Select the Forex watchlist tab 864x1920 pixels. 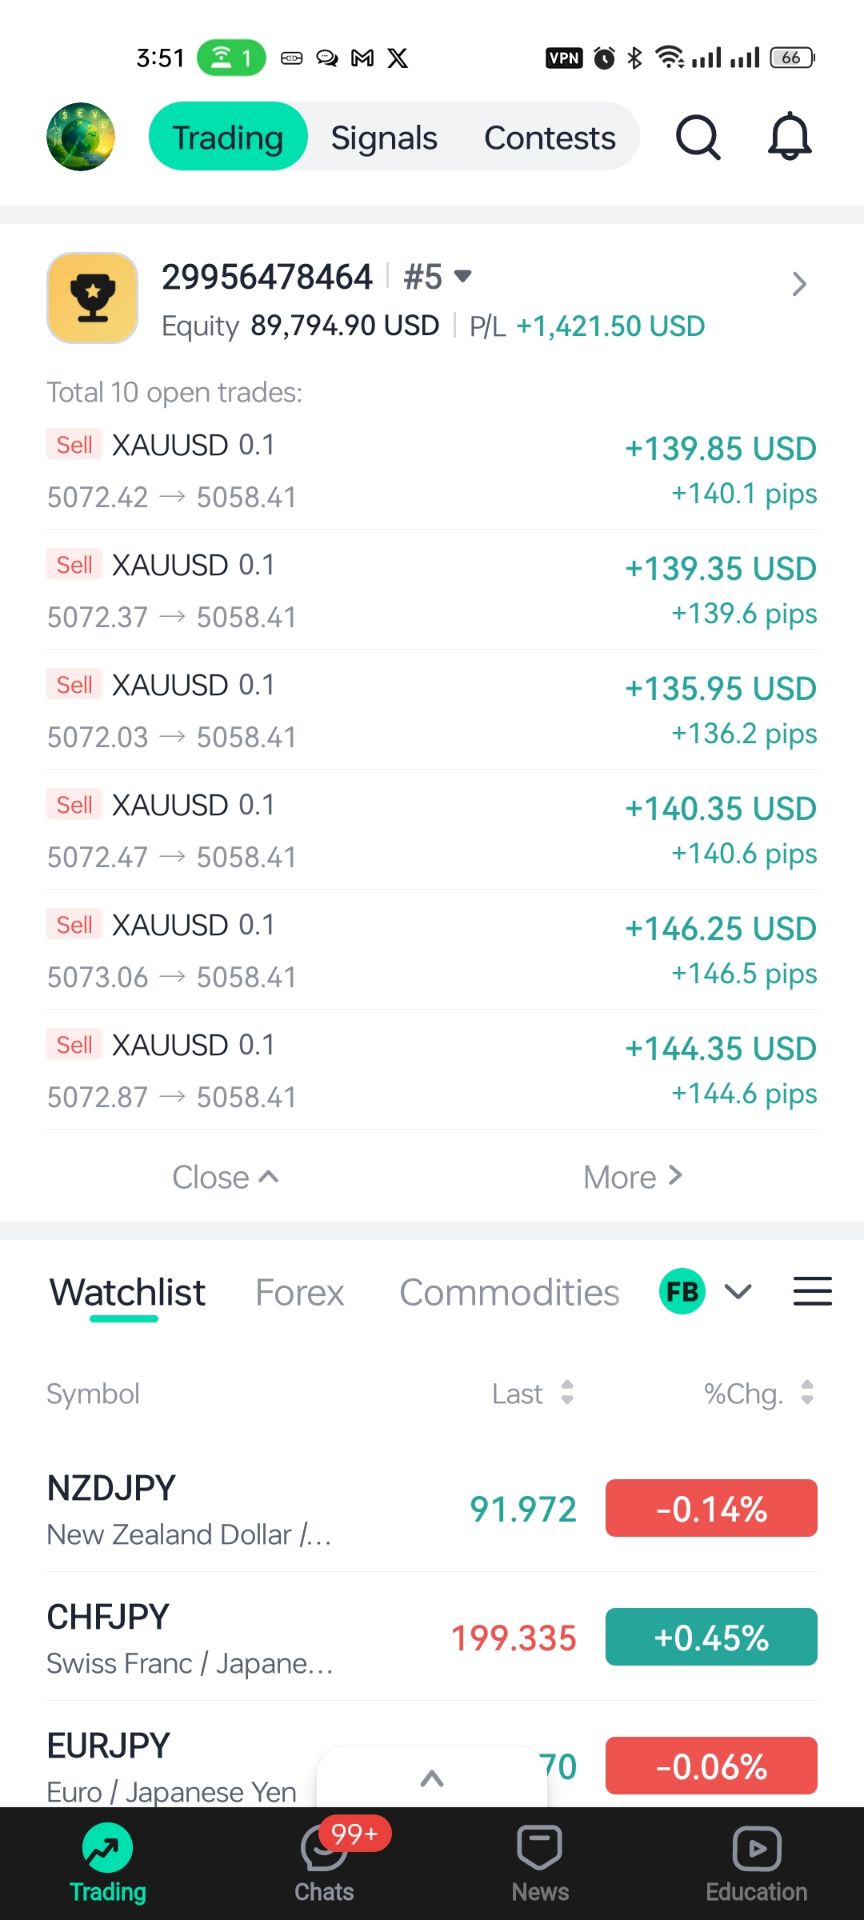[299, 1293]
